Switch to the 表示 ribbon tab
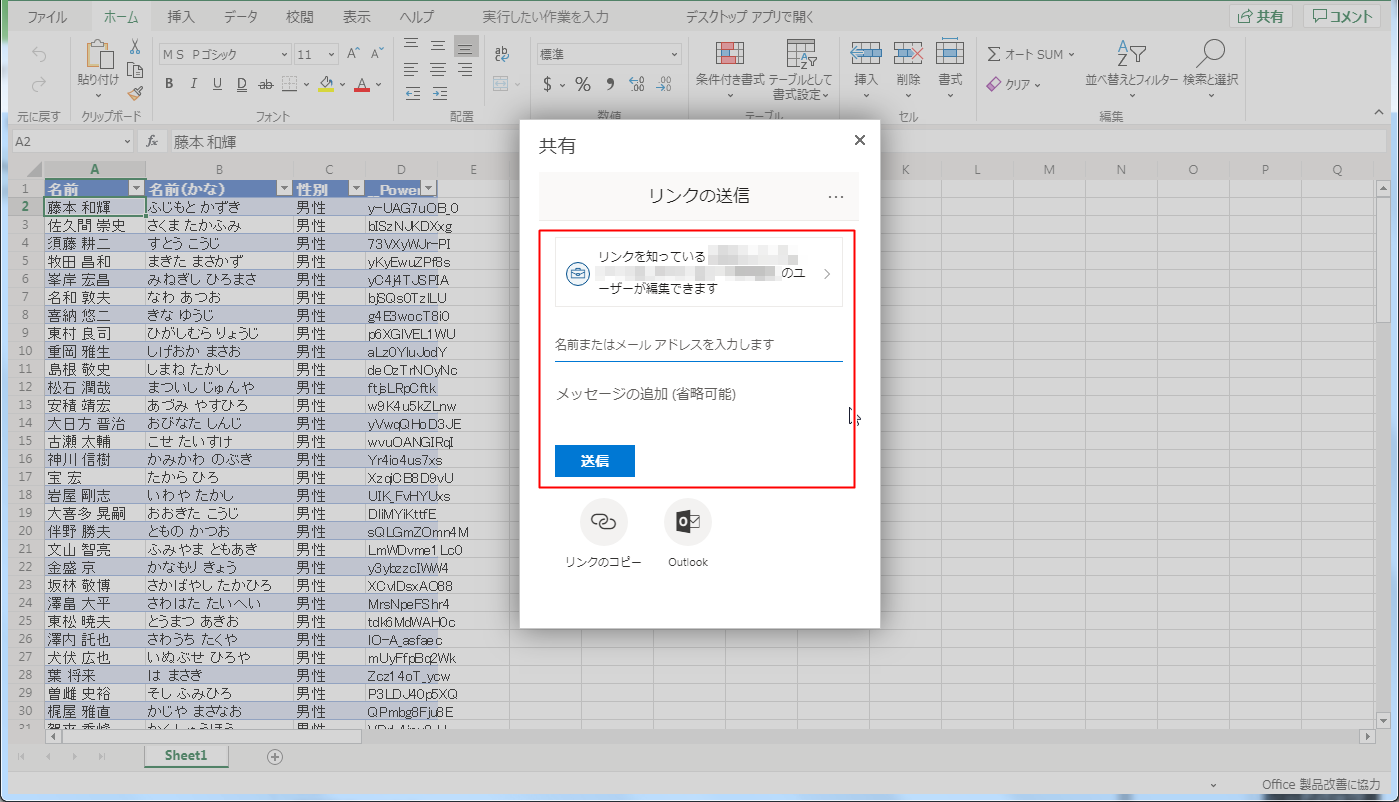The width and height of the screenshot is (1399, 802). [356, 17]
